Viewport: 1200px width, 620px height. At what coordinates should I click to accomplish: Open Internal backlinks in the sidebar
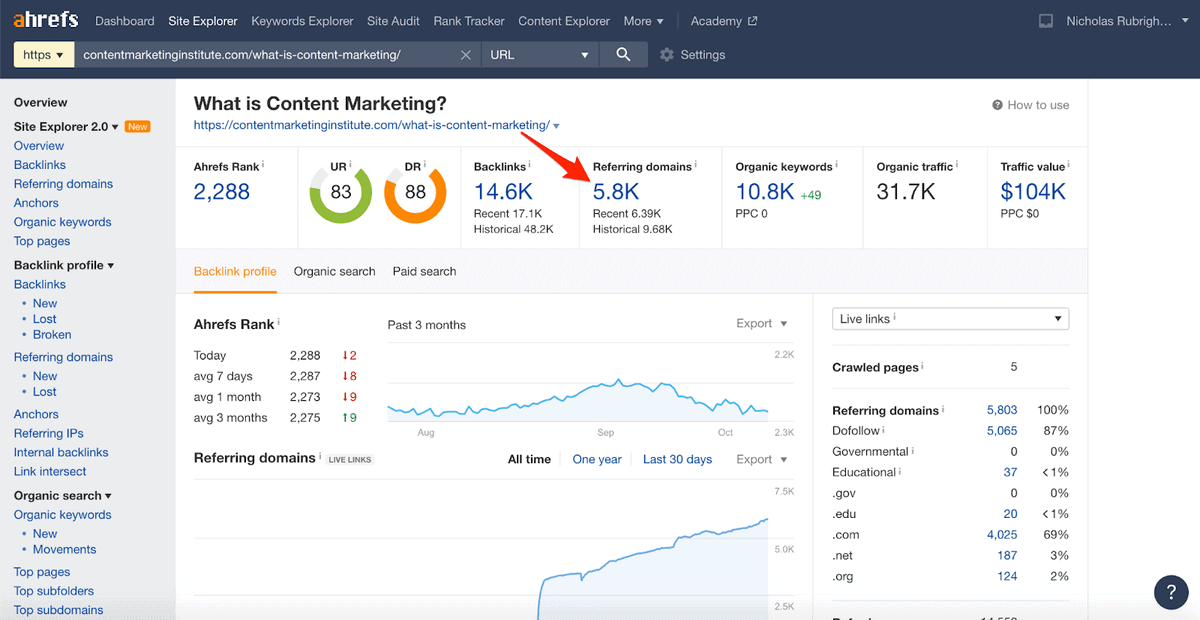click(x=61, y=453)
